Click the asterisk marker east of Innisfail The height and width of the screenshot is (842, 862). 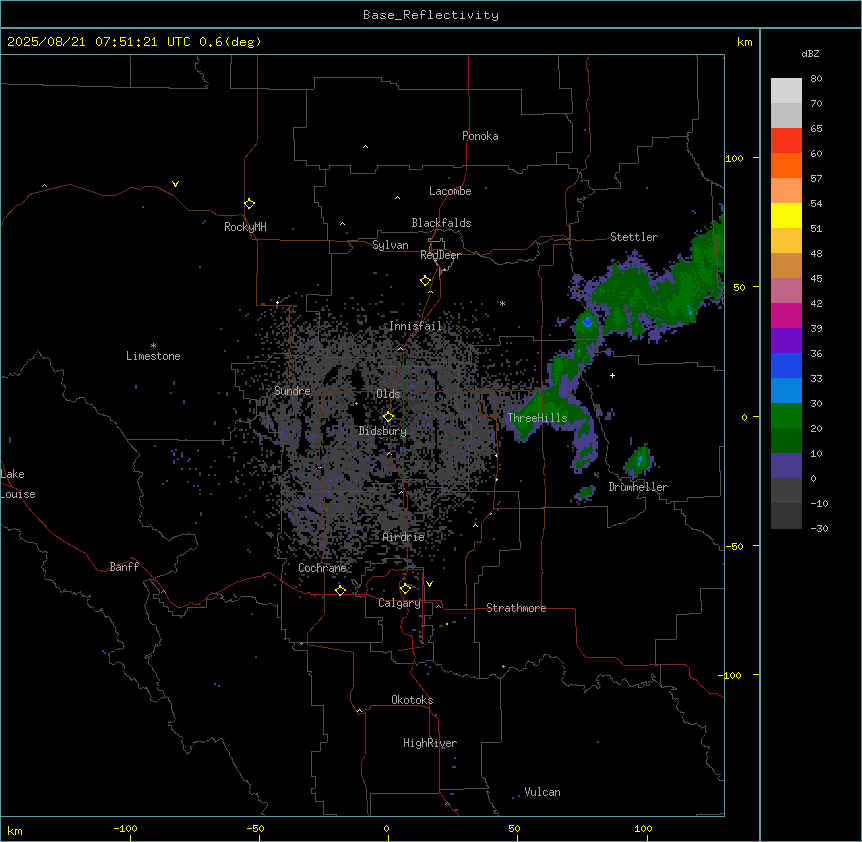(x=502, y=303)
